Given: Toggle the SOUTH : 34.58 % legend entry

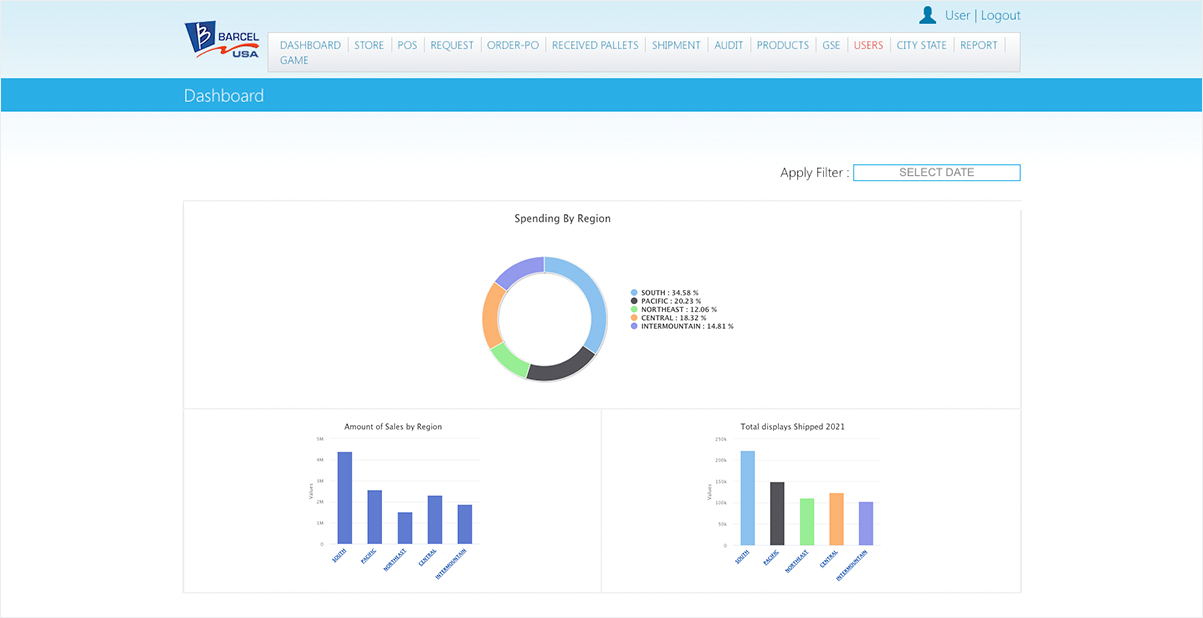Looking at the screenshot, I should (665, 292).
